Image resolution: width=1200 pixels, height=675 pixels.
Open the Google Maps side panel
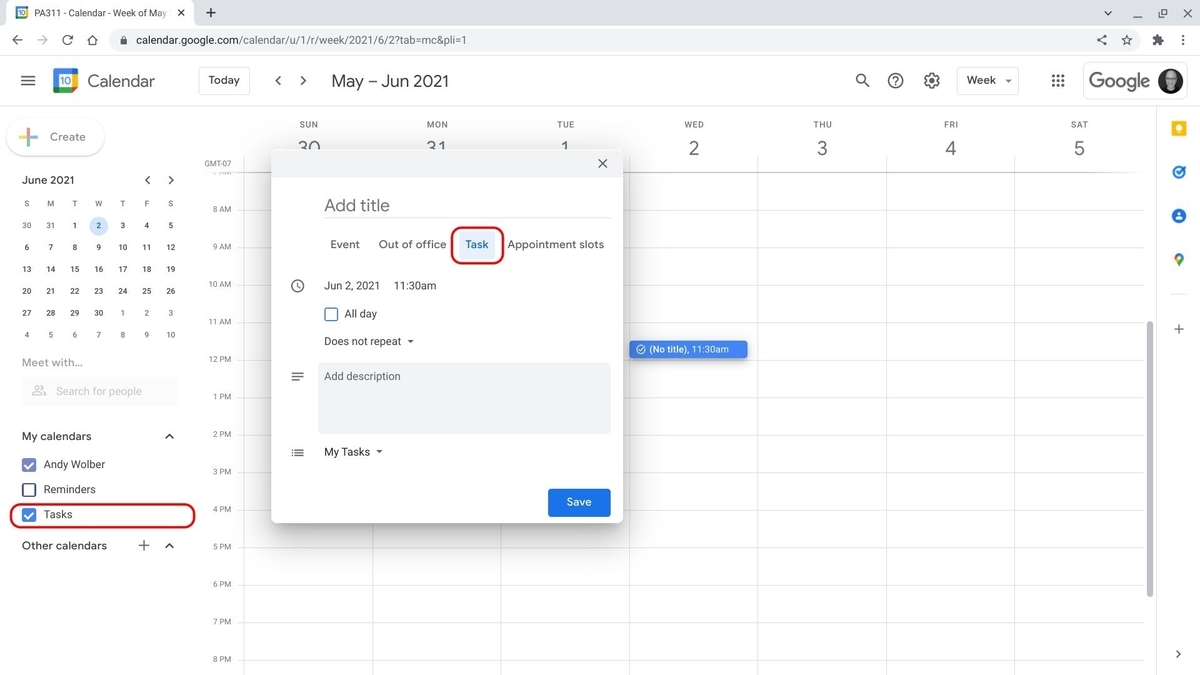pos(1178,259)
